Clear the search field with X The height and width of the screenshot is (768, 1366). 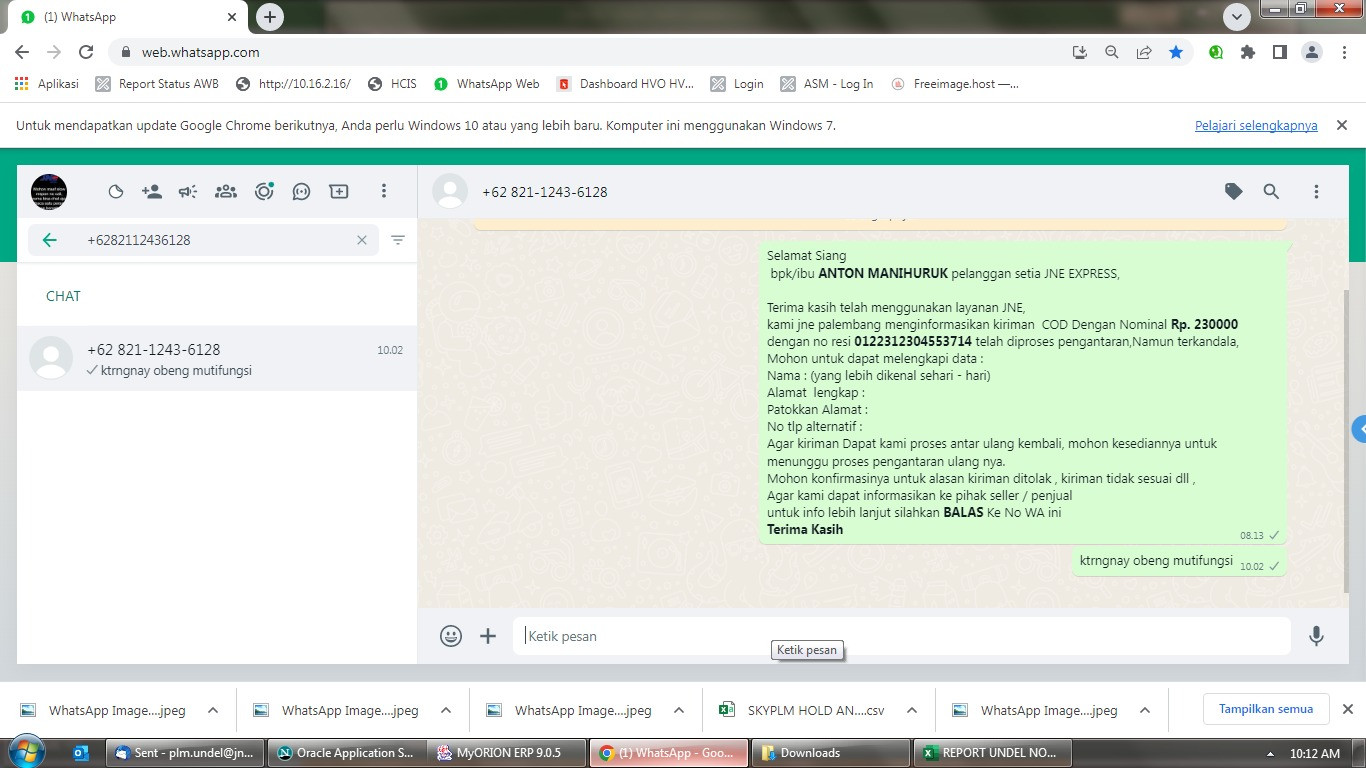362,240
